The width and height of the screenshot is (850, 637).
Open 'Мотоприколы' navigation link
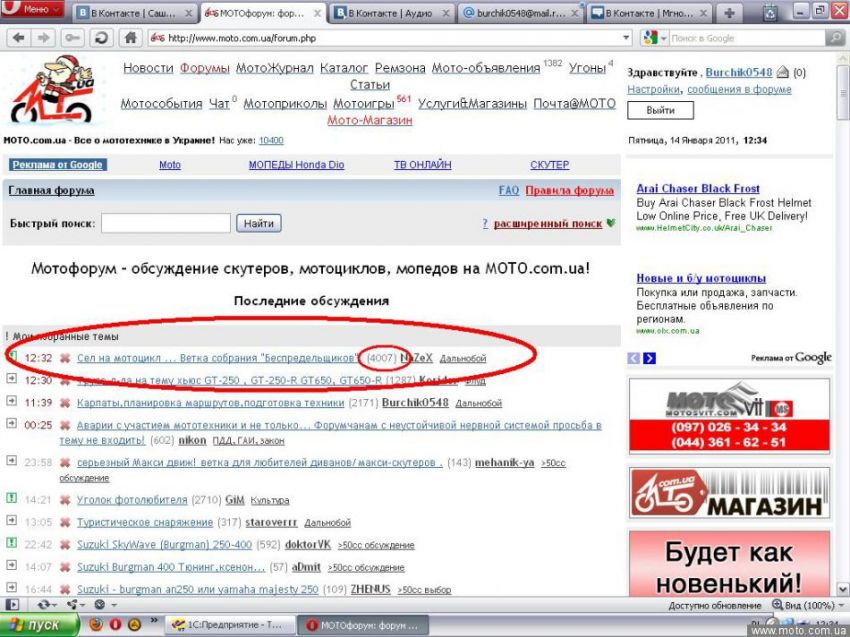[x=285, y=104]
